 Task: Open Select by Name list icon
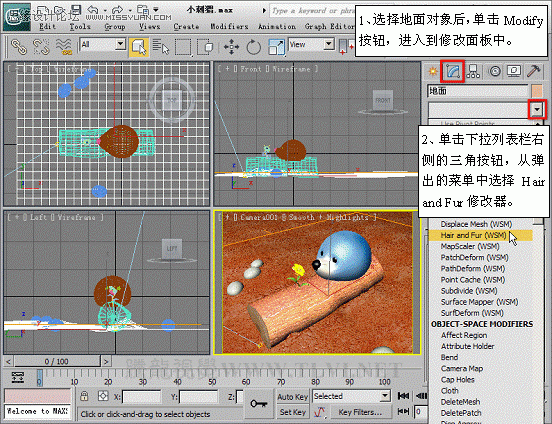pos(161,47)
